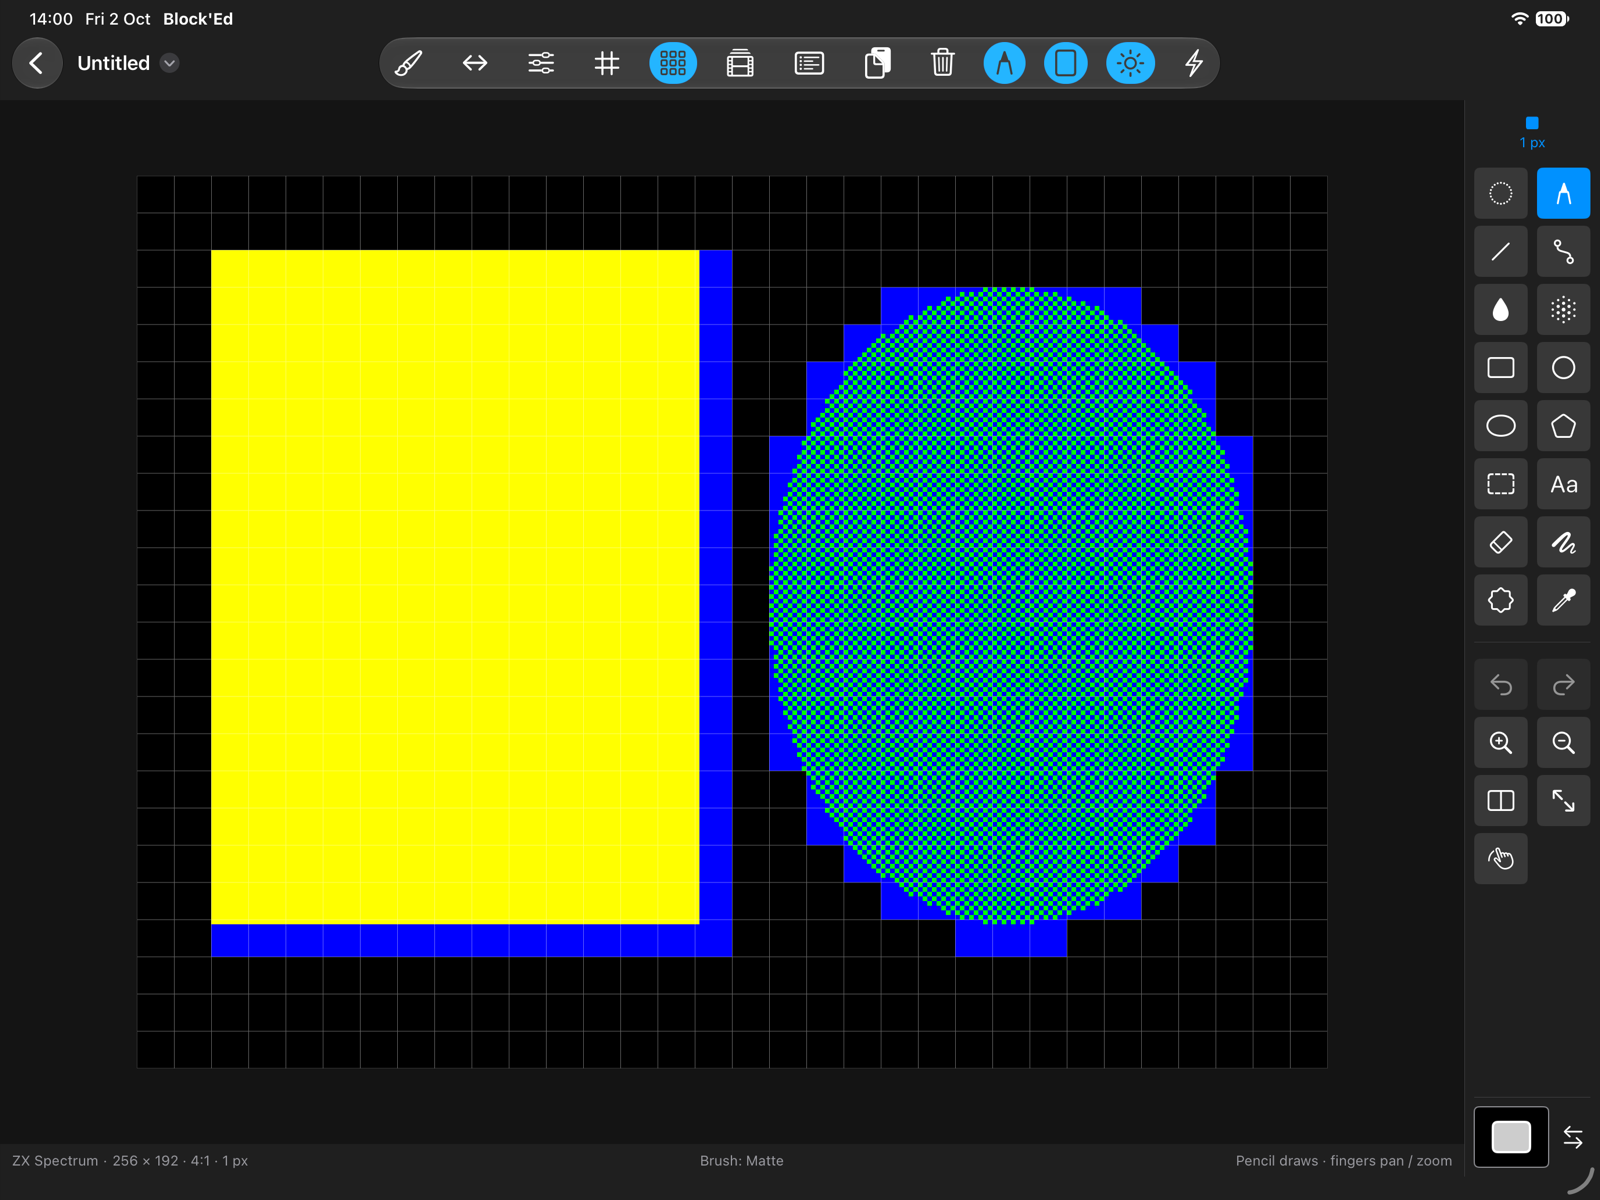Viewport: 1600px width, 1200px height.
Task: Toggle the brightness sun button
Action: [1130, 63]
